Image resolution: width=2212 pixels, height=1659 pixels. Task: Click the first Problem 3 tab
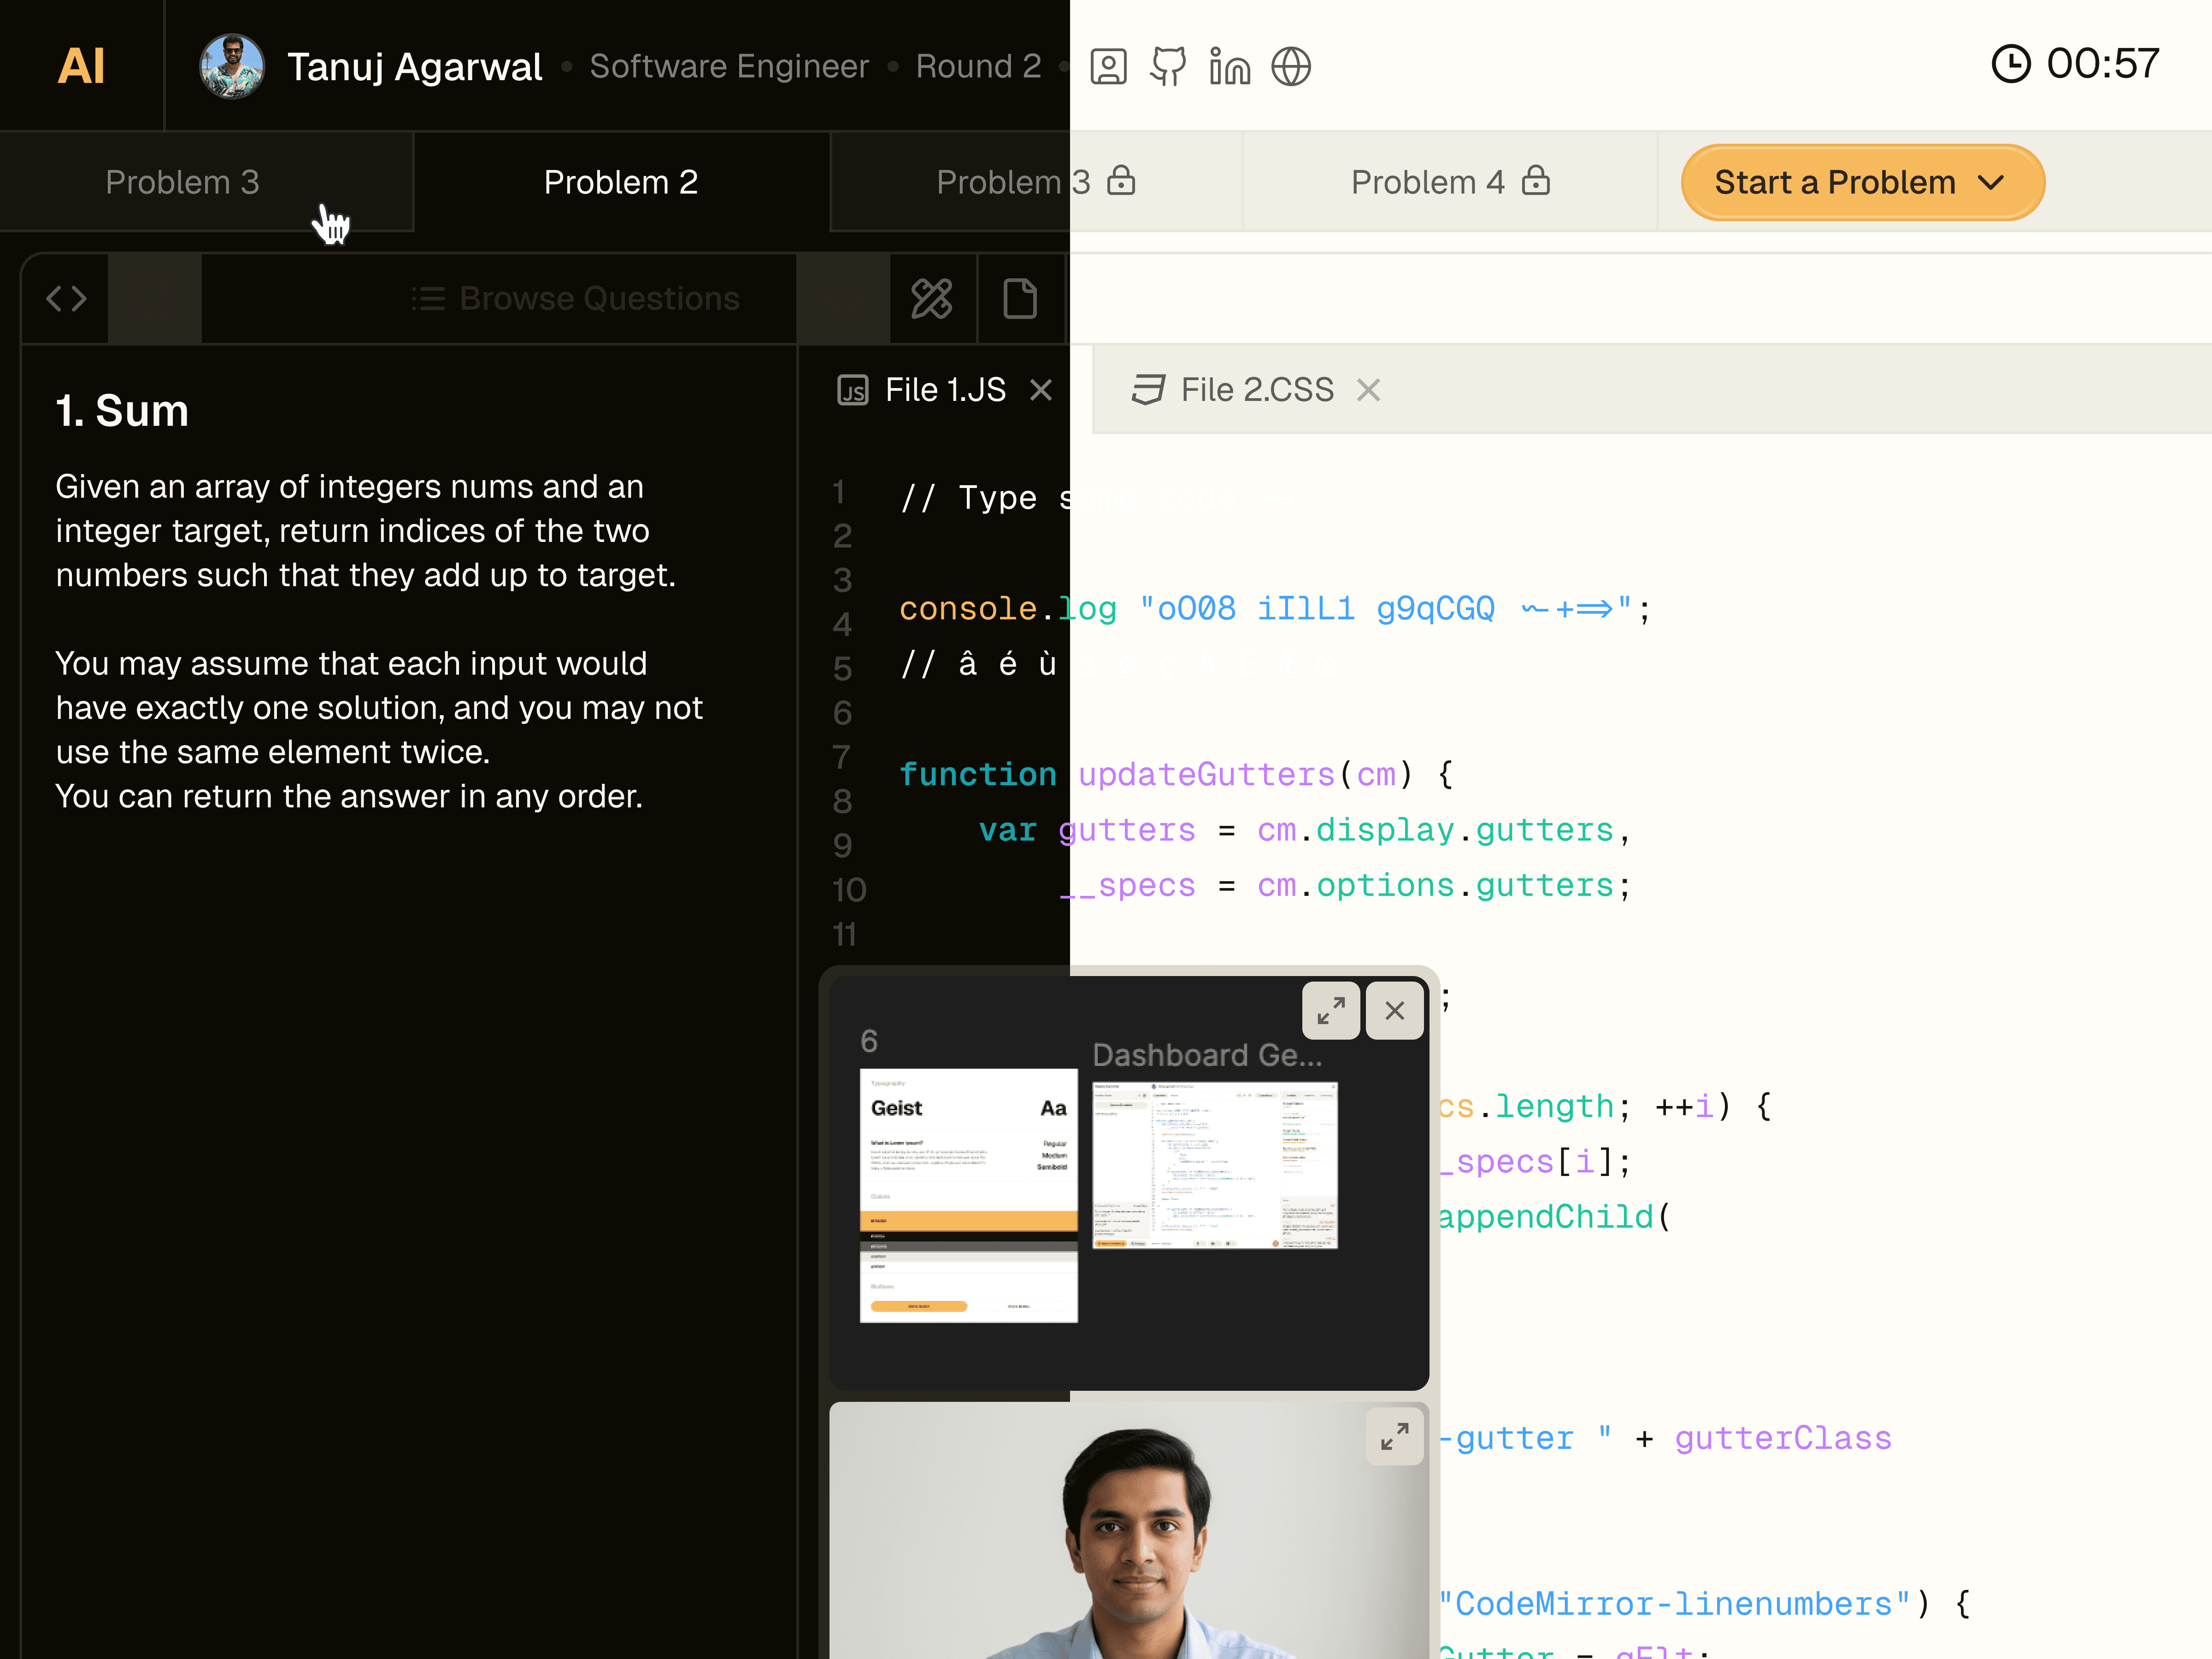[182, 183]
